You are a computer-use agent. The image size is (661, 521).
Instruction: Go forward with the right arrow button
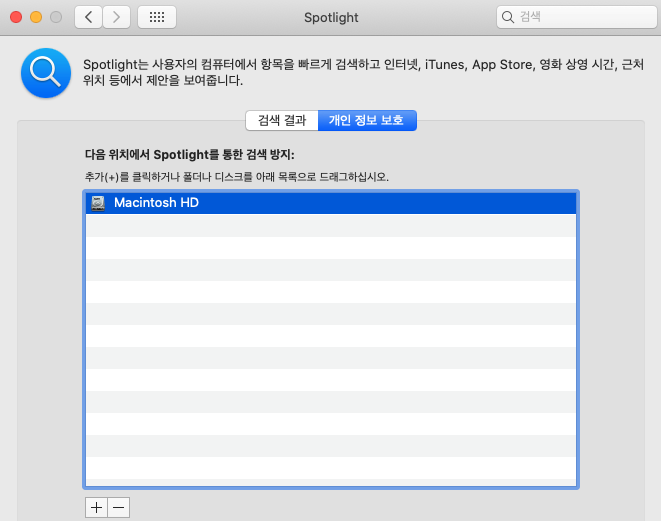tap(116, 17)
